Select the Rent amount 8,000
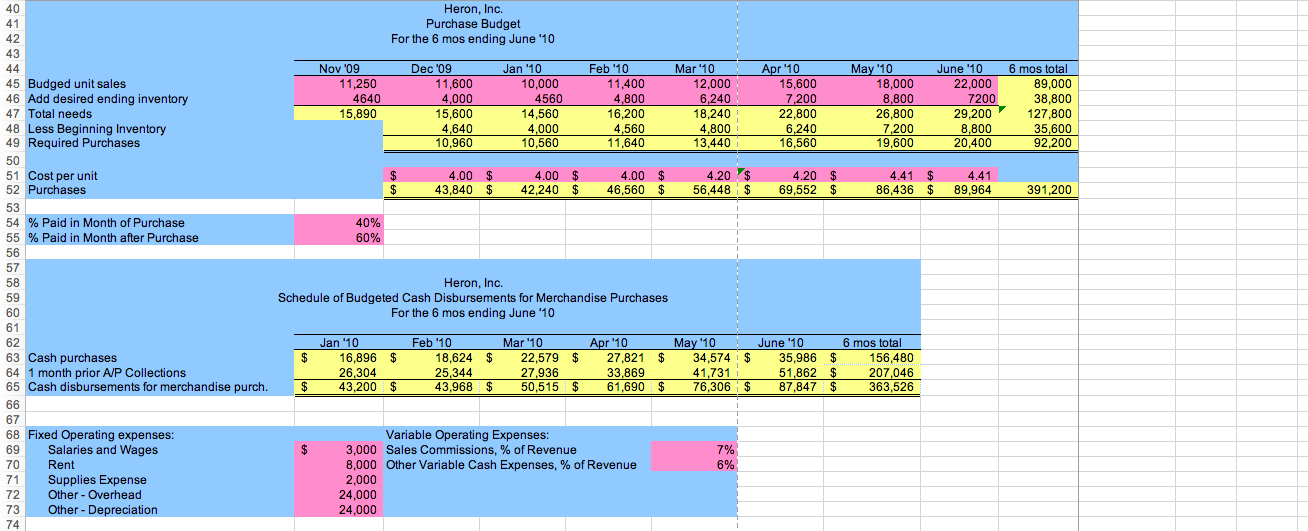 340,465
